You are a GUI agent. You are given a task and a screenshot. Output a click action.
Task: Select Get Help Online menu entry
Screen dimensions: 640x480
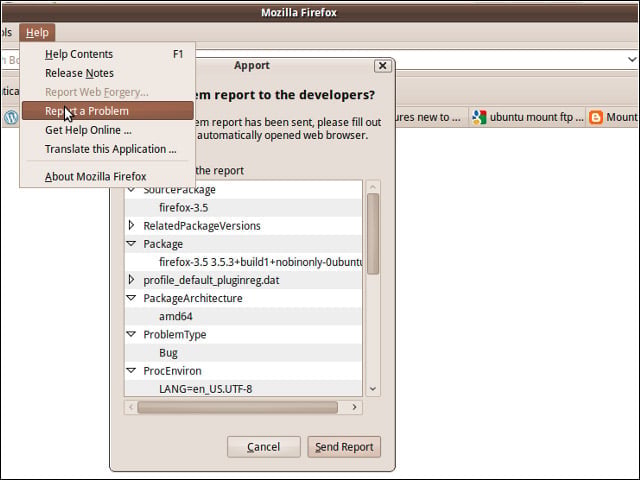click(108, 130)
